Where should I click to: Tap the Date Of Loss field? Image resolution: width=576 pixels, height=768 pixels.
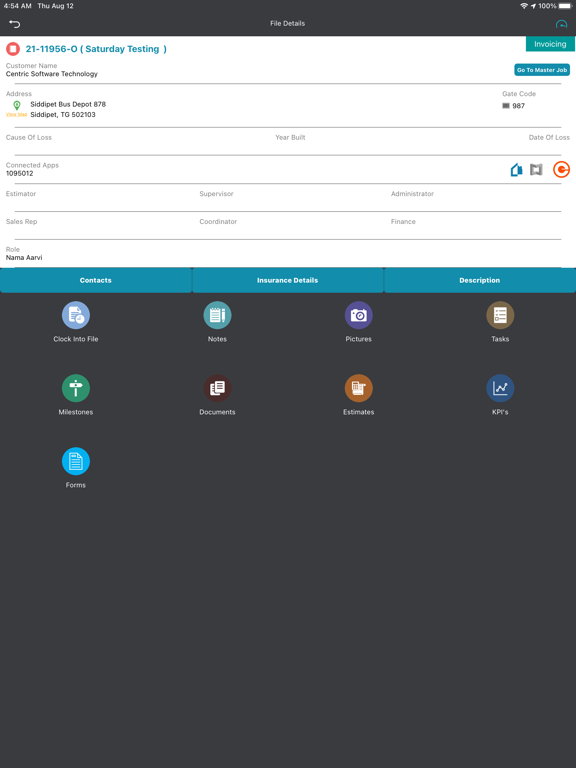tap(549, 138)
